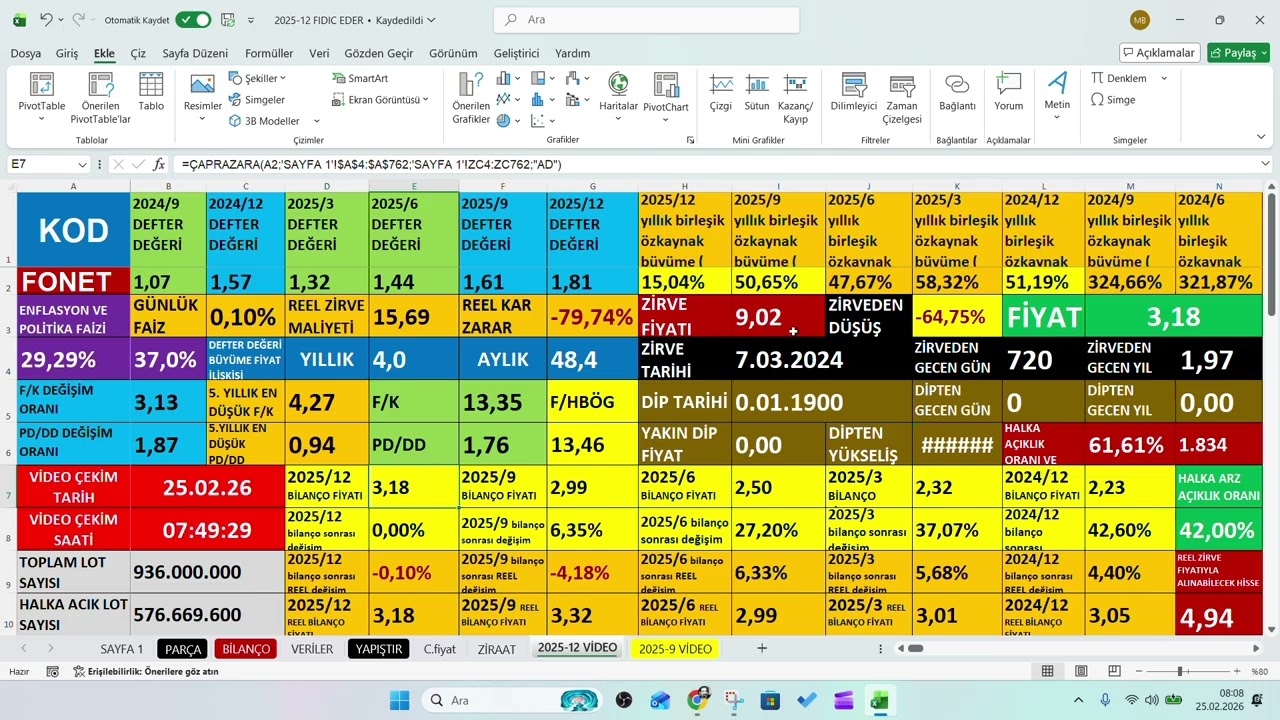Open the Ekran Görüntüsü dropdown
Image resolution: width=1280 pixels, height=720 pixels.
(425, 100)
